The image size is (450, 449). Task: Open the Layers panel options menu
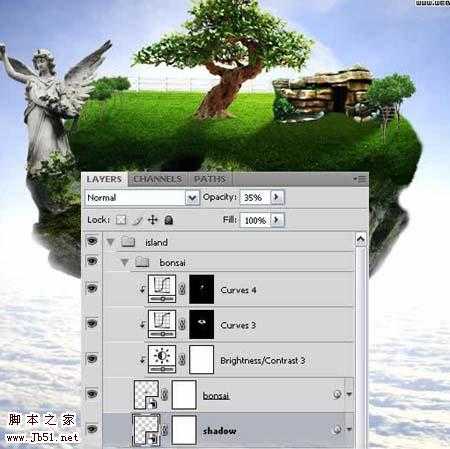[x=360, y=179]
